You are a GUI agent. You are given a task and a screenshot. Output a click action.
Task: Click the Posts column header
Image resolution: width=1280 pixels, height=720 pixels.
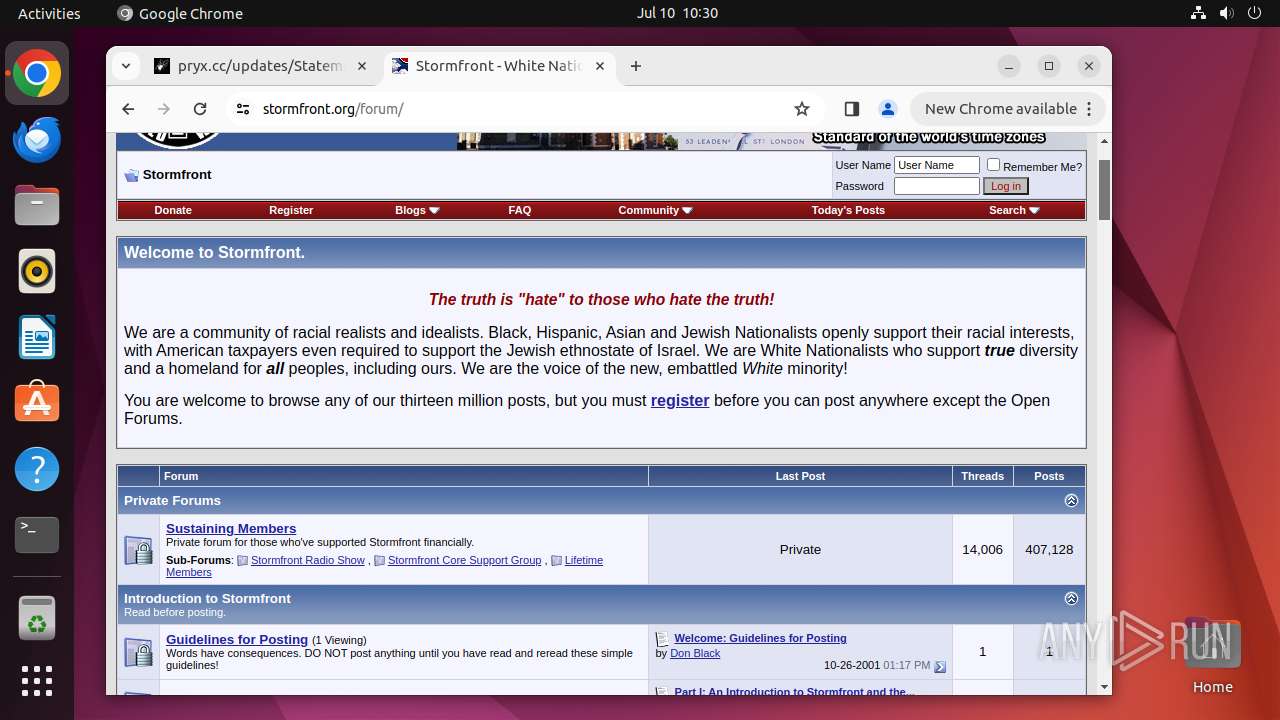[1049, 476]
